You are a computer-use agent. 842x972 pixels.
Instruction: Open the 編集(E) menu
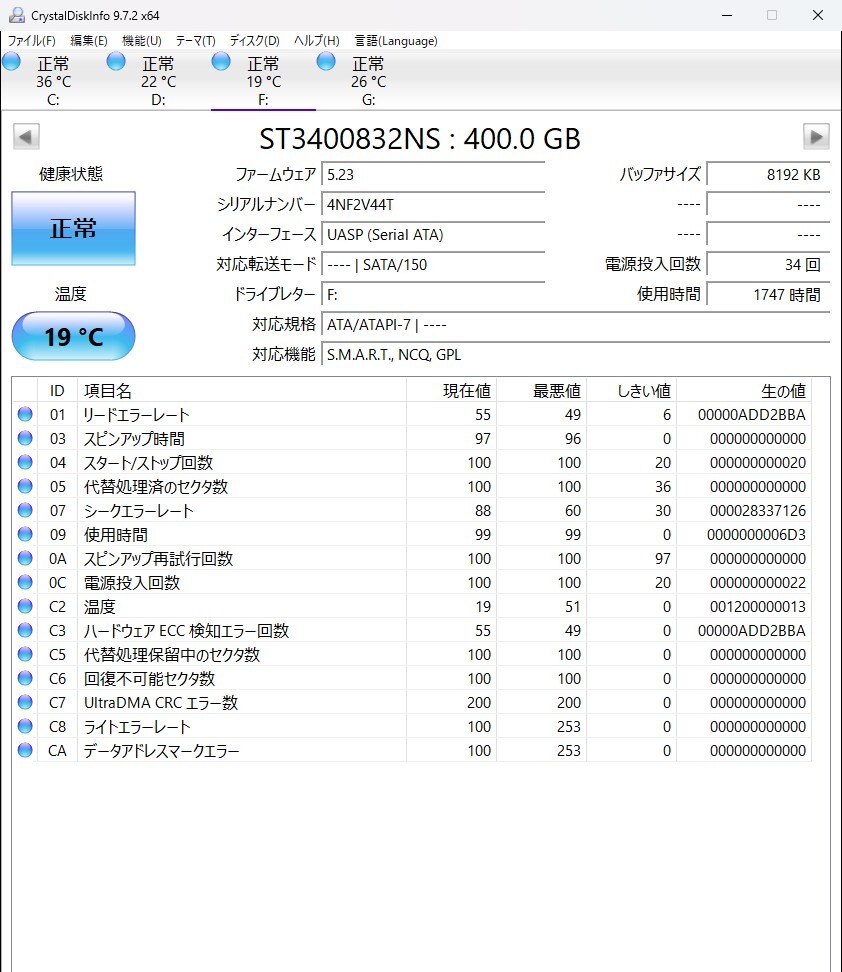(x=89, y=40)
